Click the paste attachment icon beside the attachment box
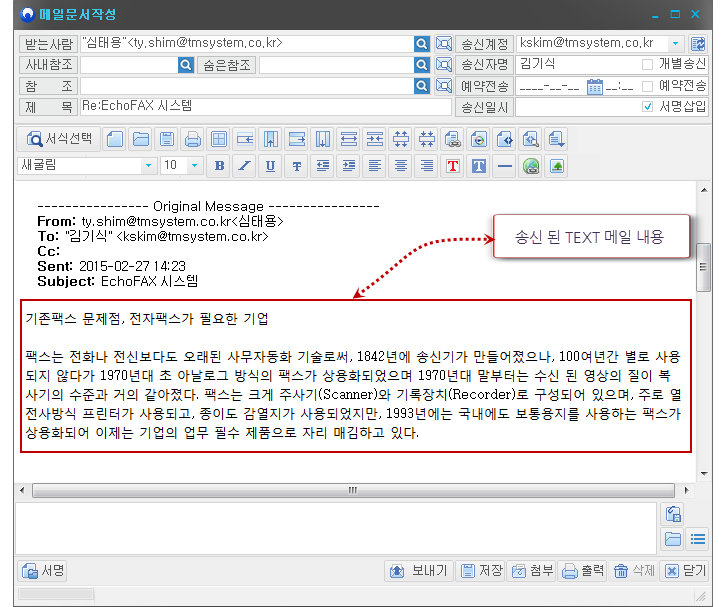Viewport: 727px width, 607px height. (673, 514)
